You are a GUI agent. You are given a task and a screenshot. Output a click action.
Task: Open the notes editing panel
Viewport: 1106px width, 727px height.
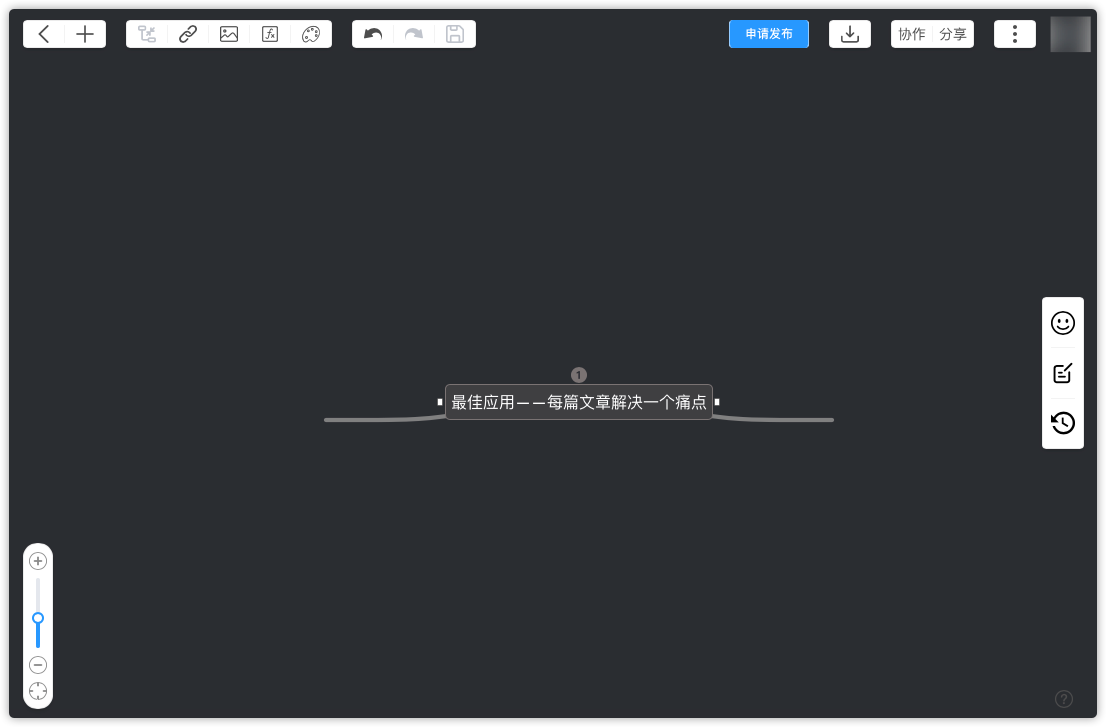click(1062, 372)
